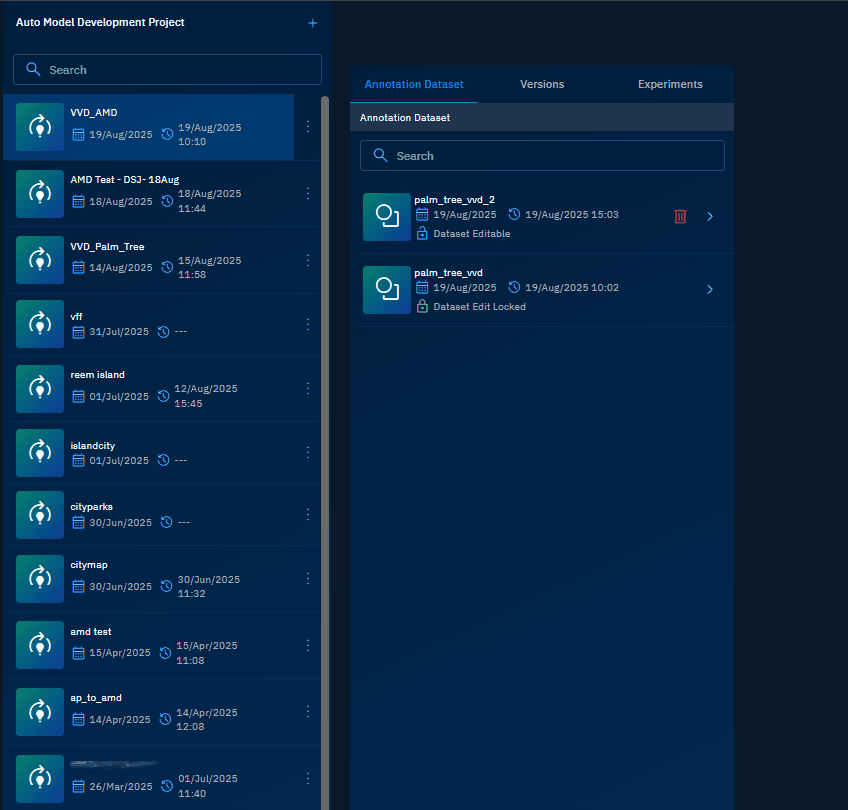Open the three-dot menu for VVD_Palm_Tree

pos(307,260)
